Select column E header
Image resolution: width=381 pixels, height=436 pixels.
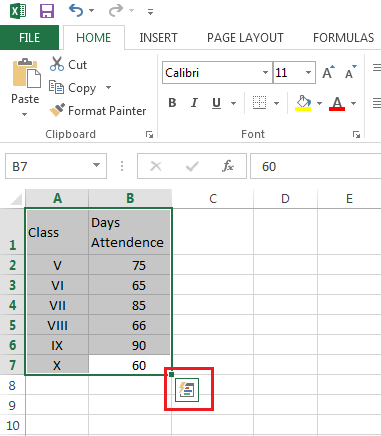click(x=349, y=199)
